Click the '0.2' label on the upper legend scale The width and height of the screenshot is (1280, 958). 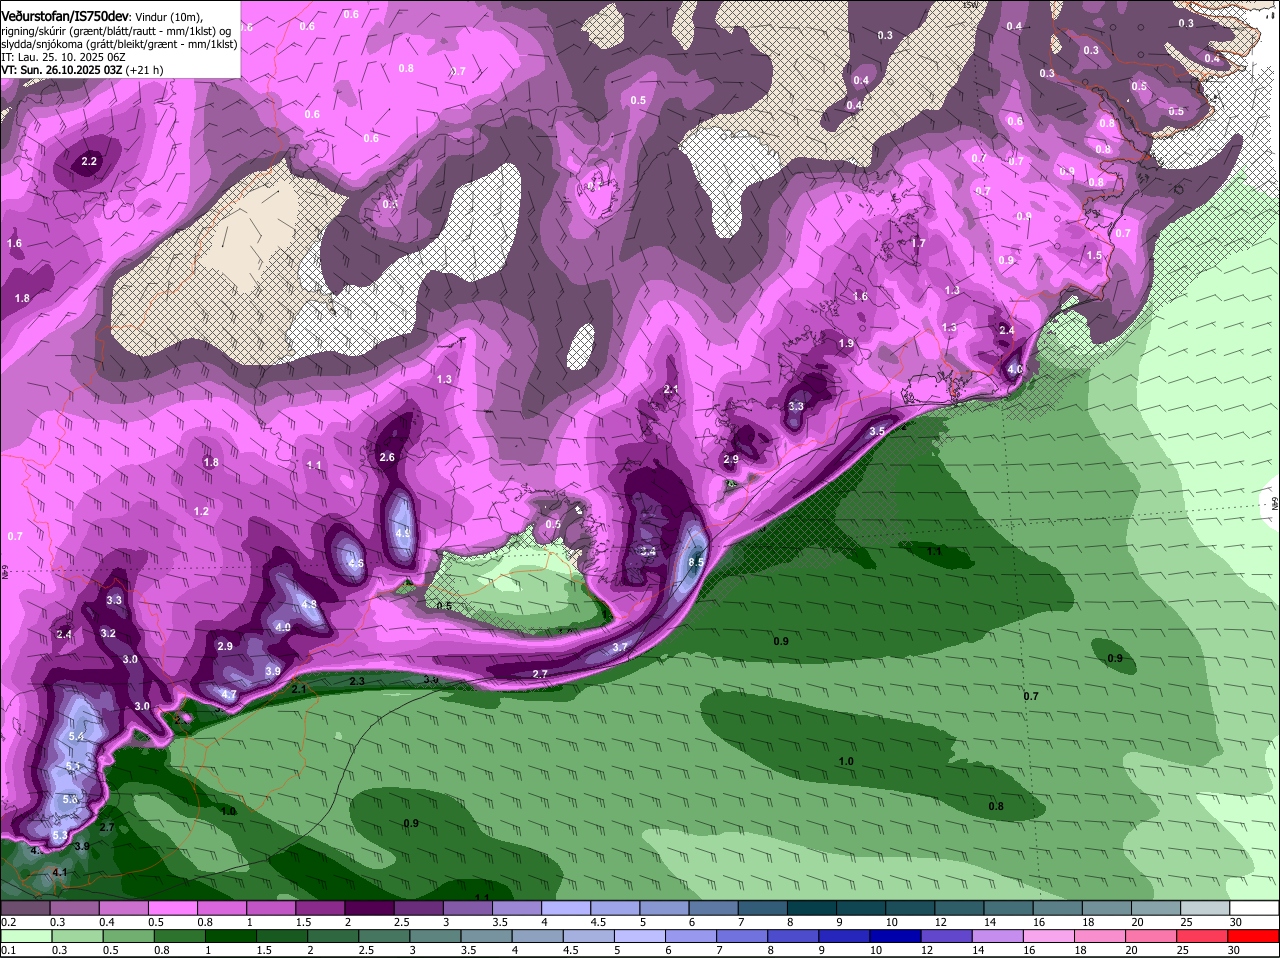pos(8,922)
